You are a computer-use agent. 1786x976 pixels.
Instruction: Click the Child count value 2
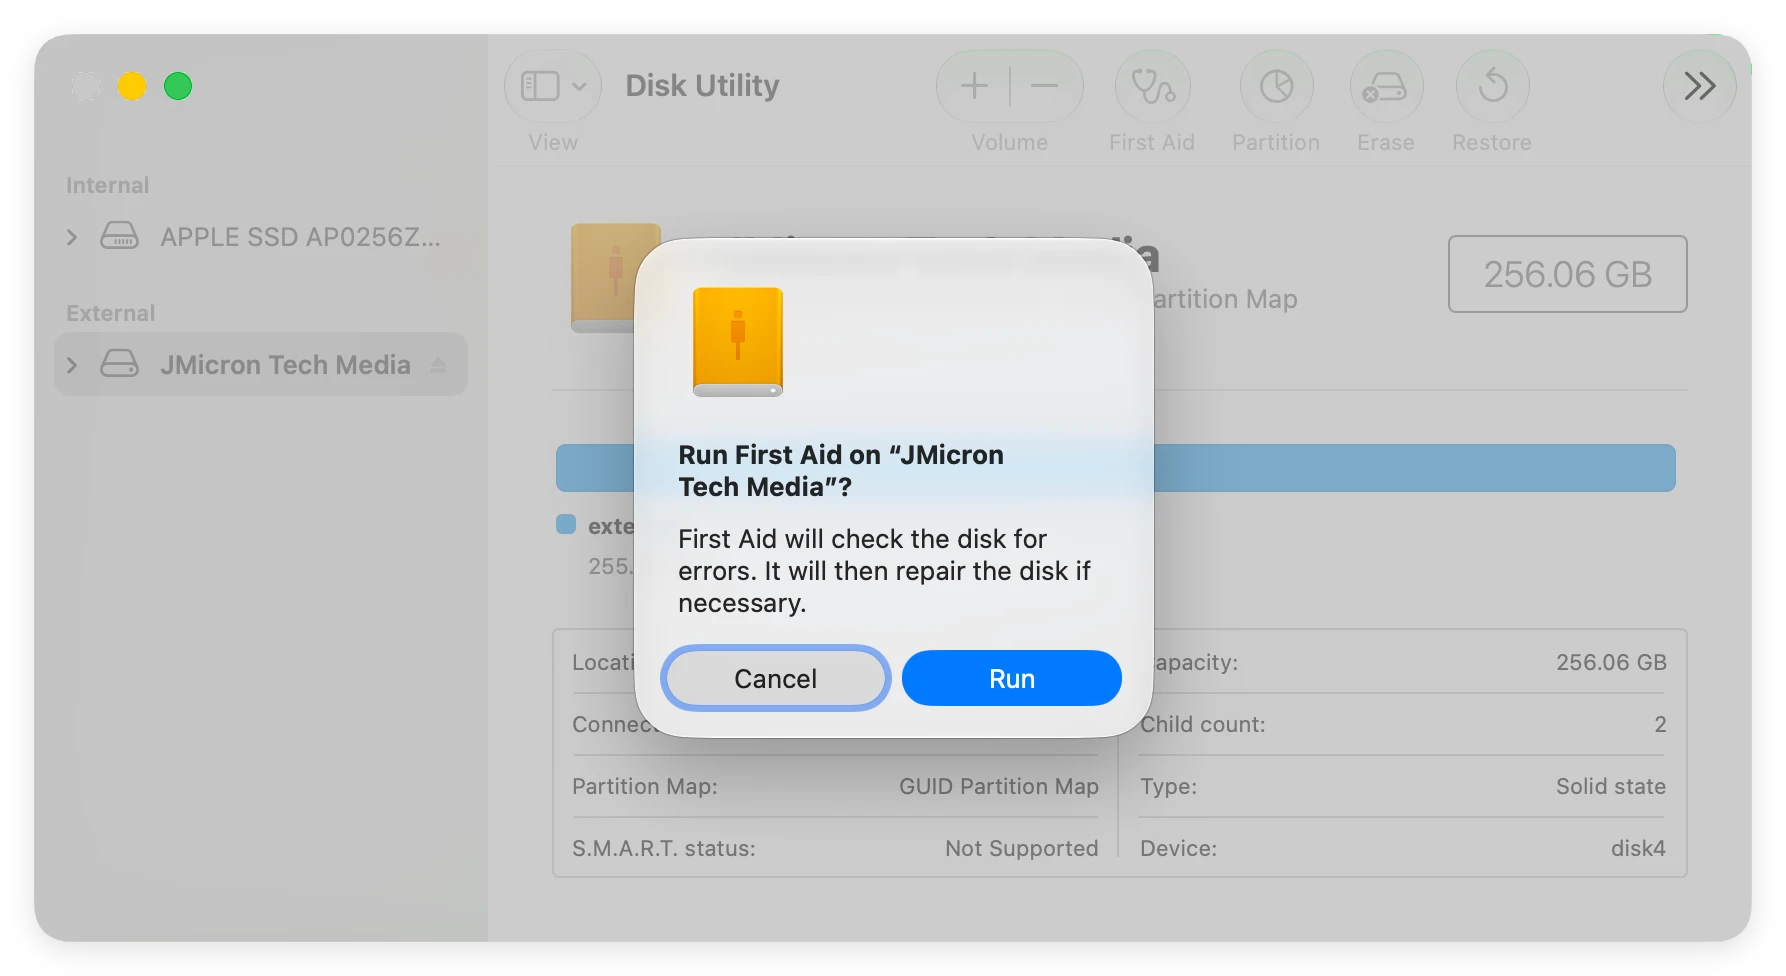[x=1660, y=724]
